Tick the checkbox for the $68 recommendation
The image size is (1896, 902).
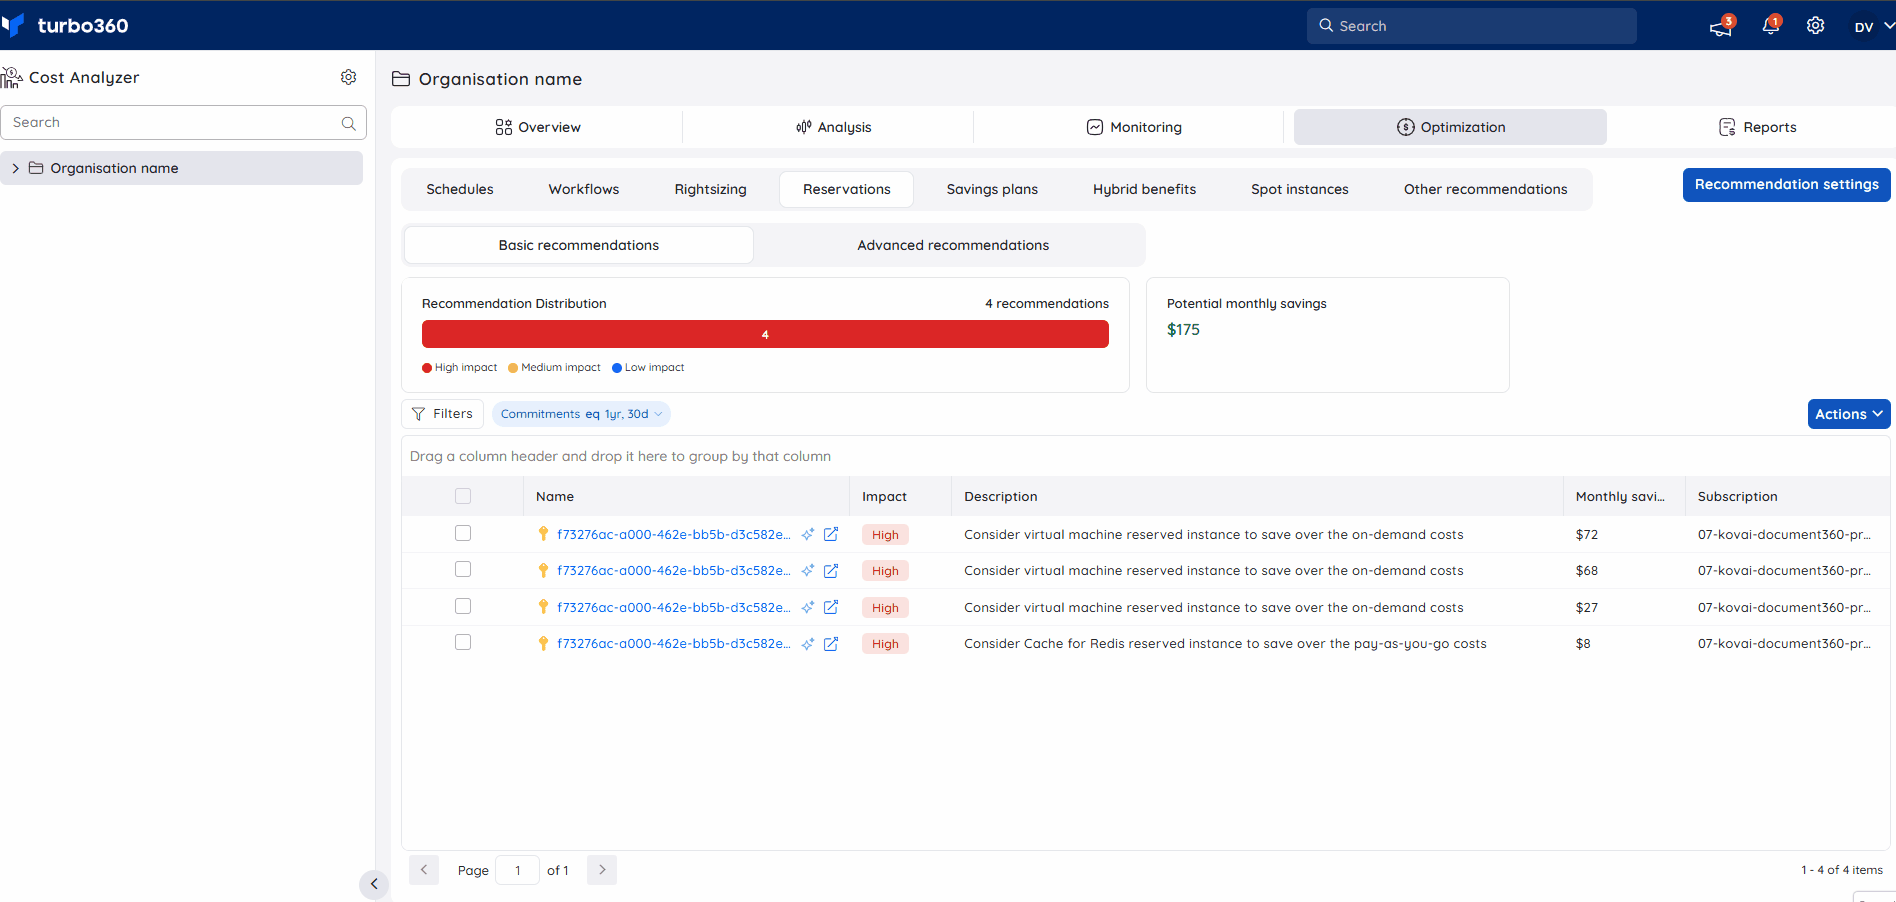[463, 569]
